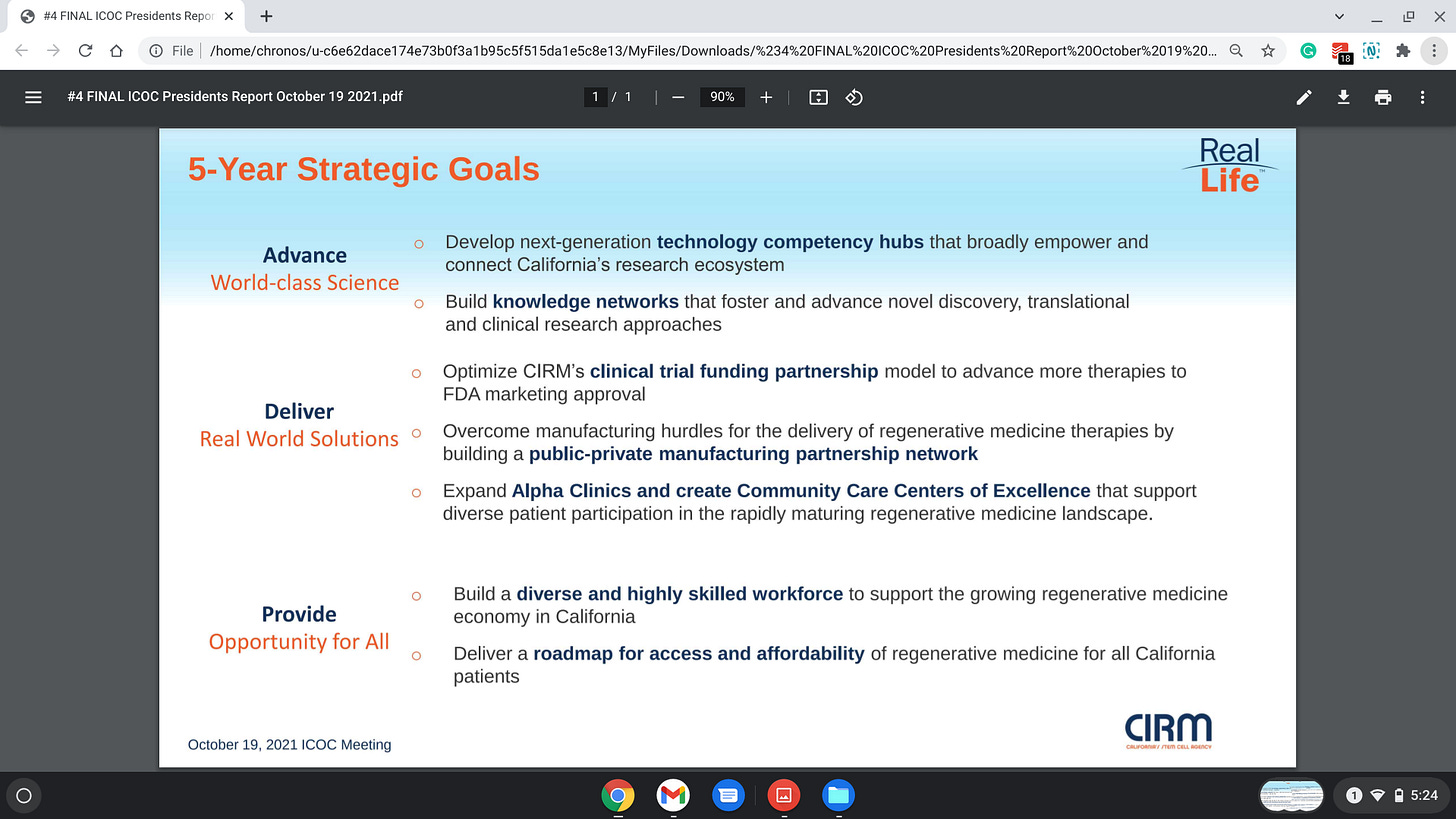Print the PDF document
Image resolution: width=1456 pixels, height=819 pixels.
(x=1383, y=97)
